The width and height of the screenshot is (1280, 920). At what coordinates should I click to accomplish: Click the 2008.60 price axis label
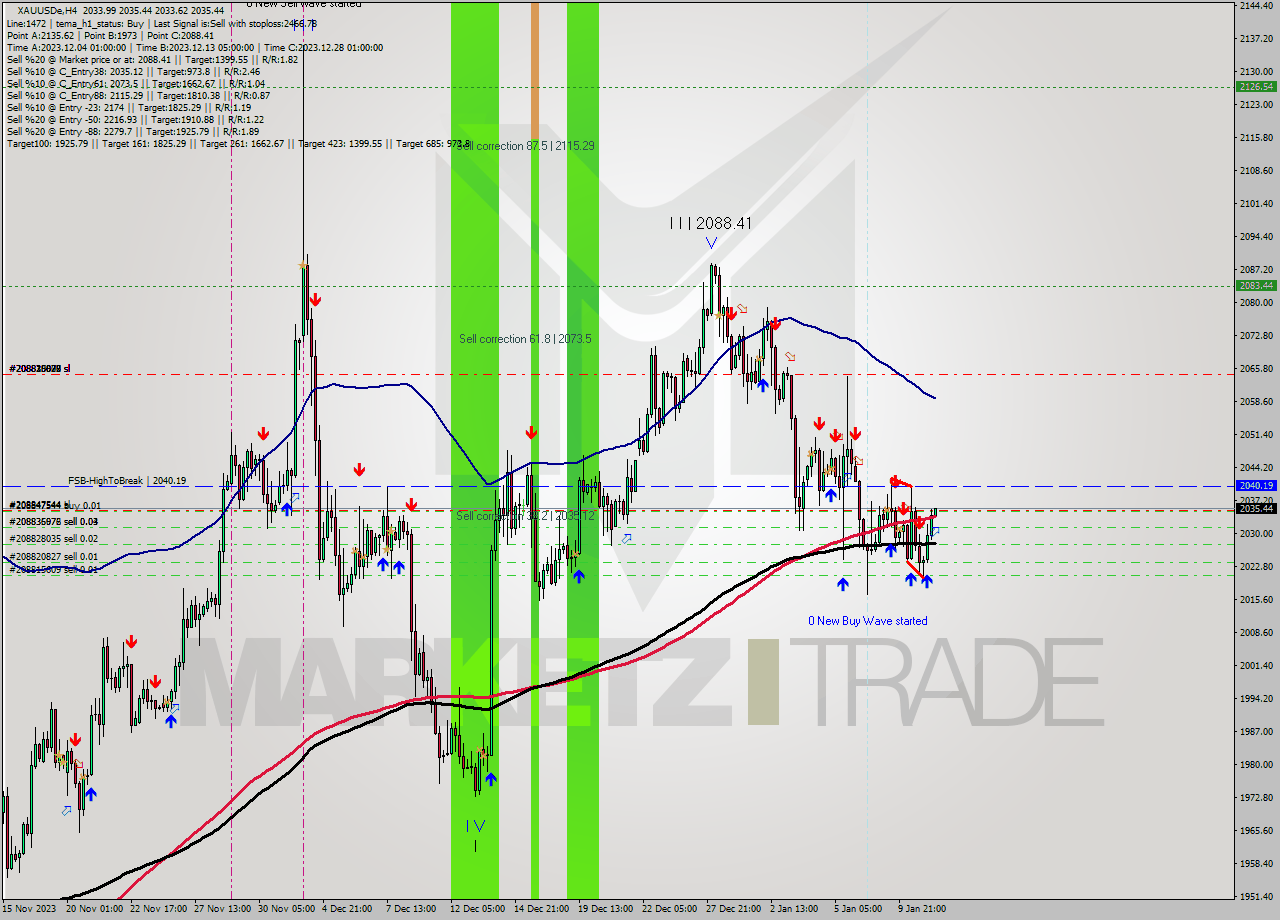pos(1256,632)
